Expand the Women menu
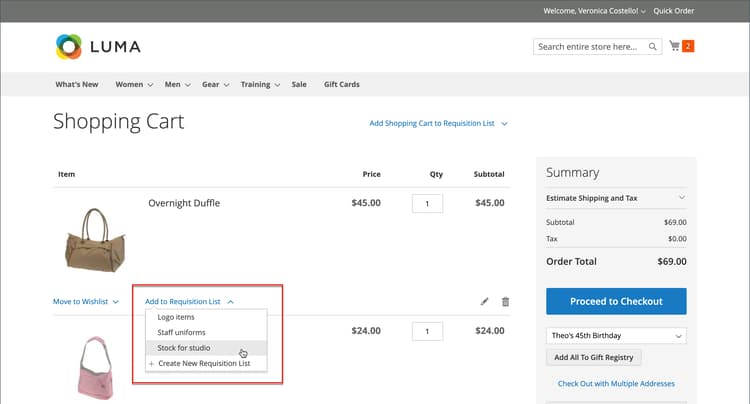This screenshot has height=404, width=750. click(x=134, y=84)
